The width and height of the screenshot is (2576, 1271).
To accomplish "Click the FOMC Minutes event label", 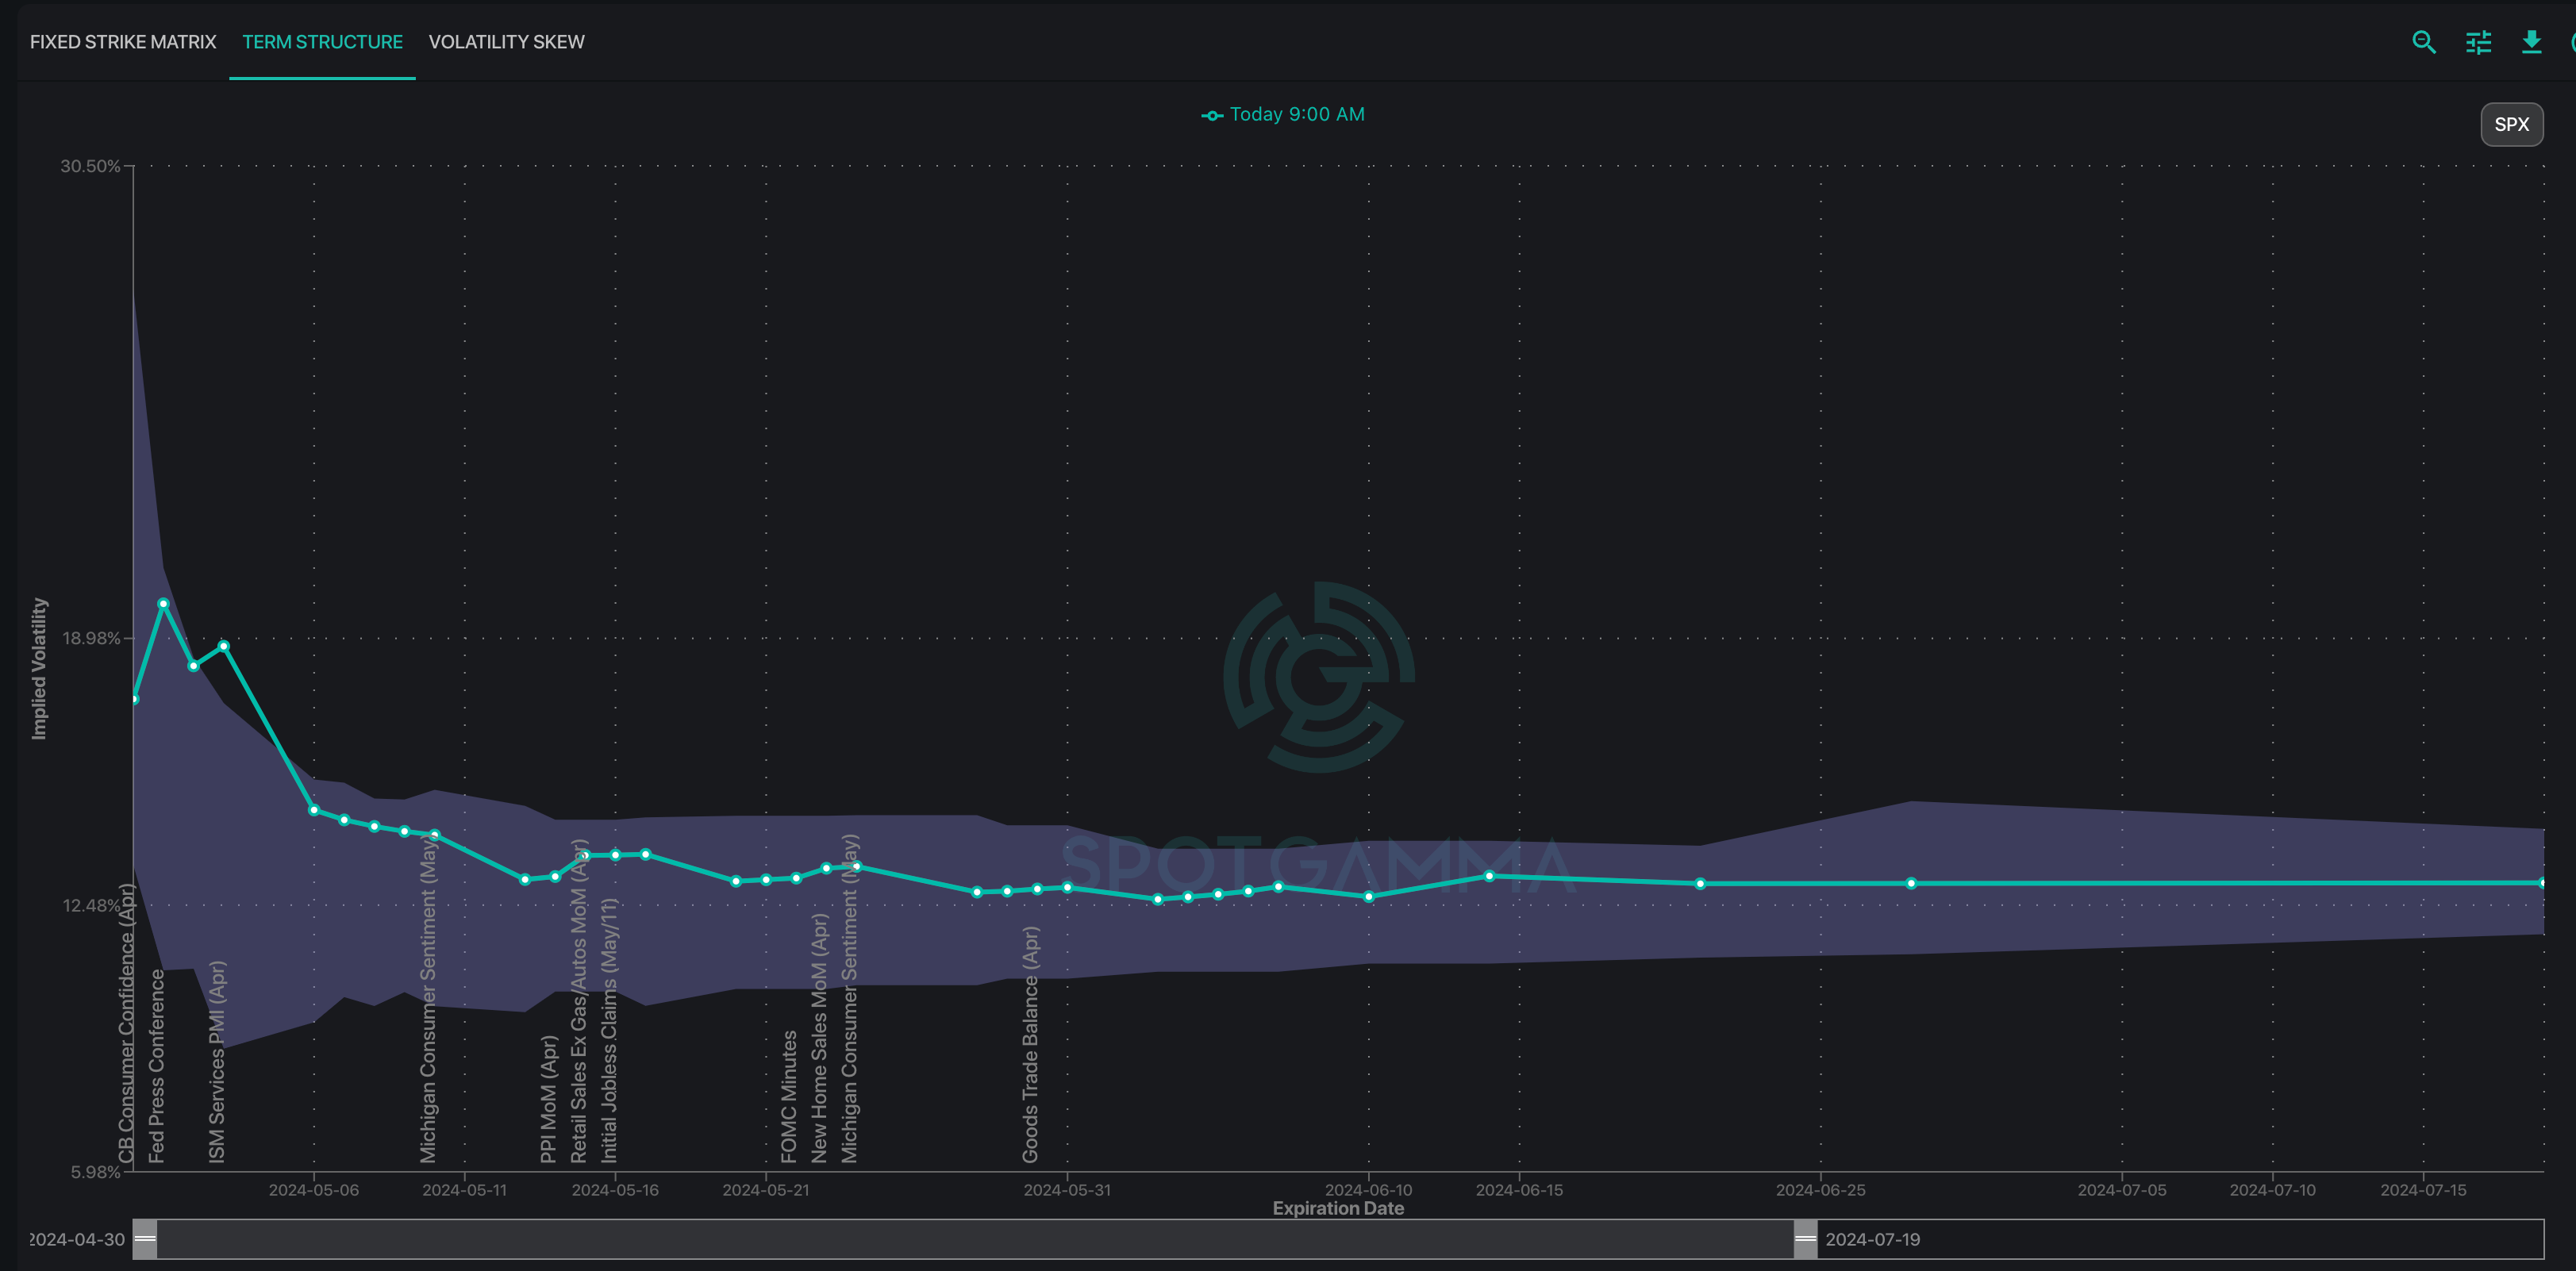I will [x=789, y=1096].
